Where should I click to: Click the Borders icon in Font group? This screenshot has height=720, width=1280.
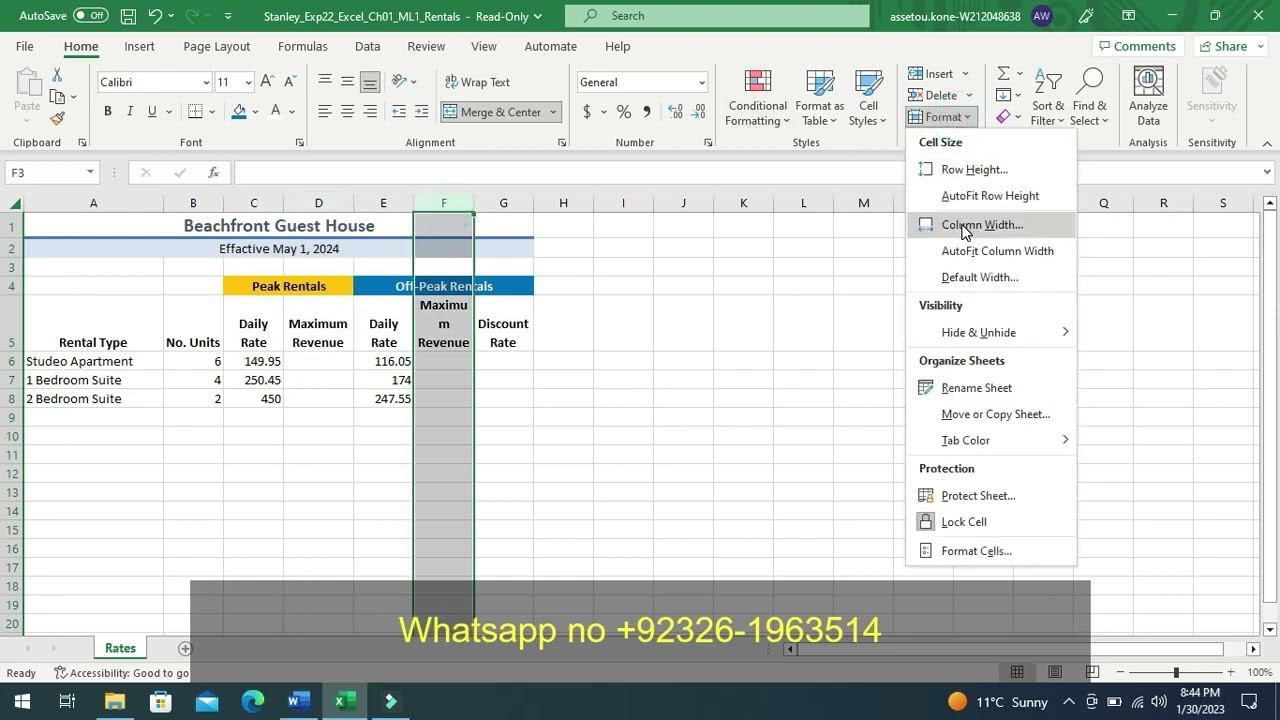click(x=195, y=112)
